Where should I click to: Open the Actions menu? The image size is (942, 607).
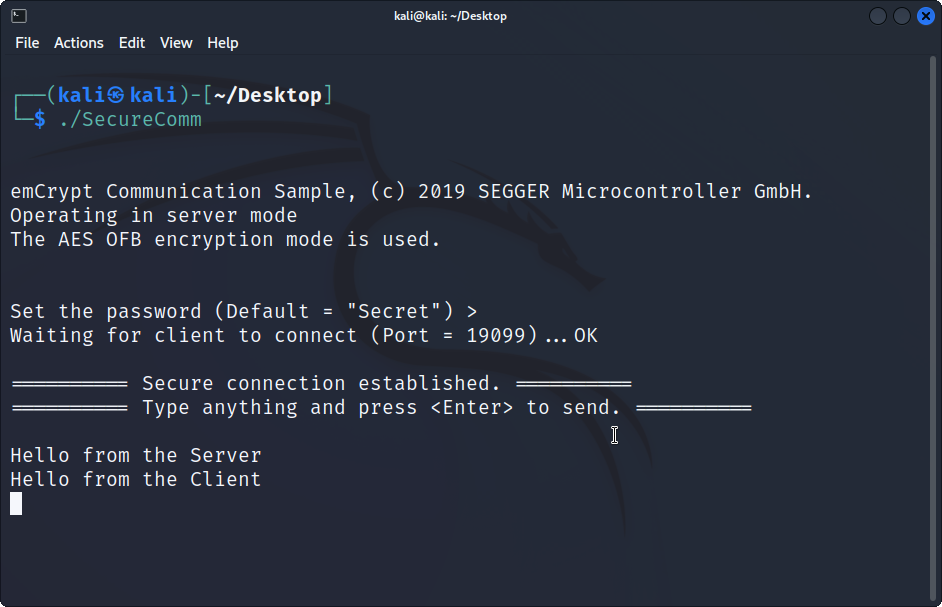[79, 43]
